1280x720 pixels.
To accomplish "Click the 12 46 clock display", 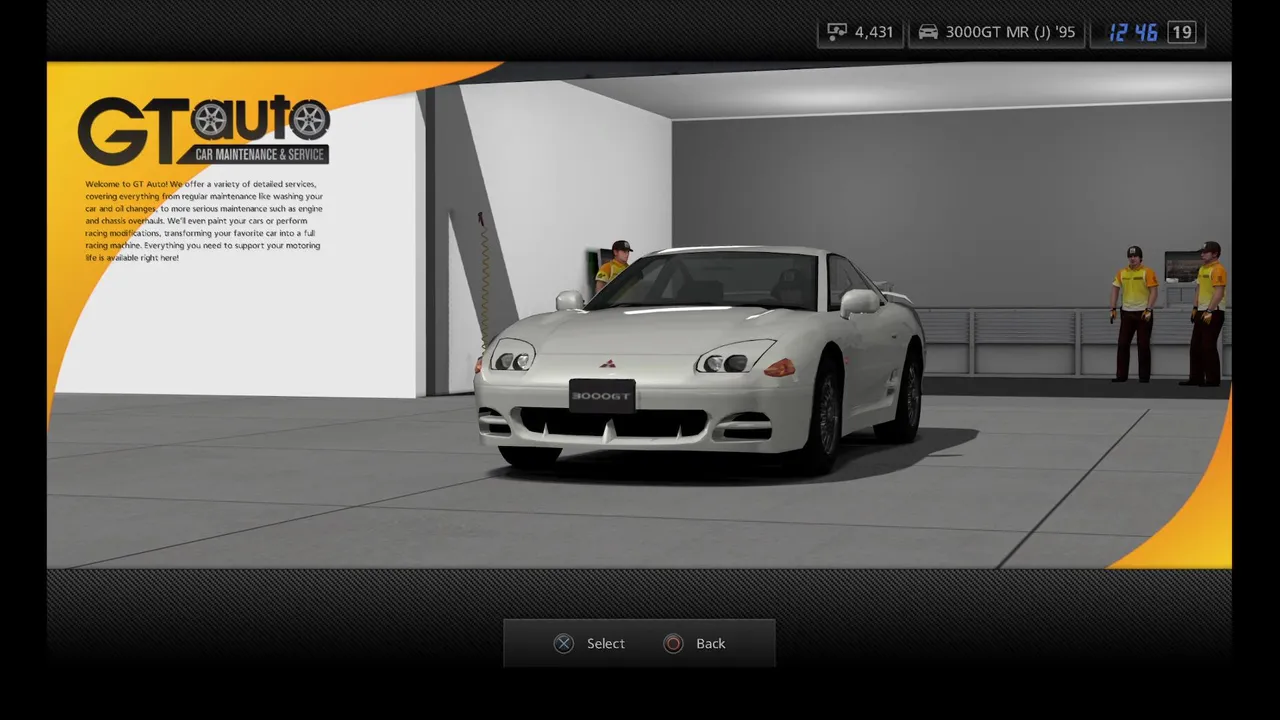I will click(1133, 33).
